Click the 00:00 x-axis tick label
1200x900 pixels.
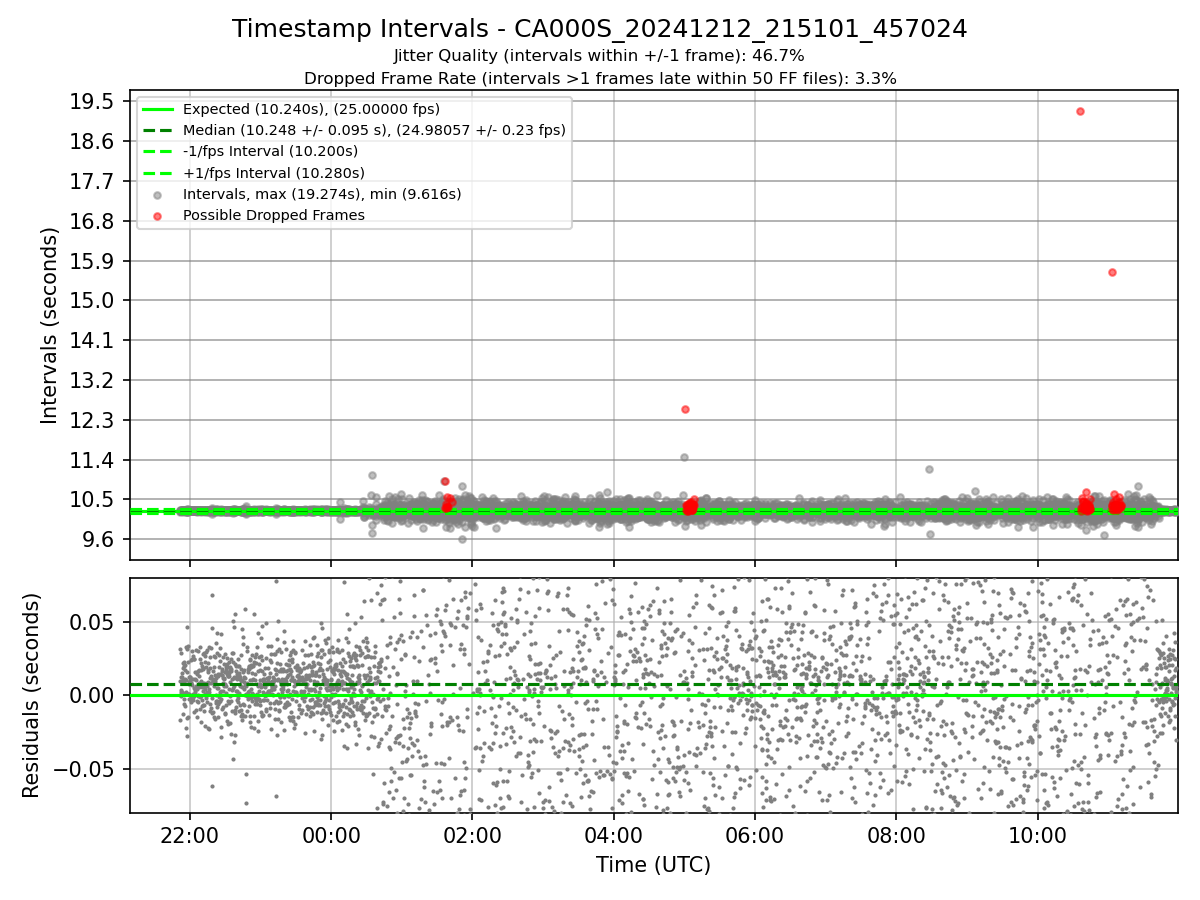click(x=331, y=836)
